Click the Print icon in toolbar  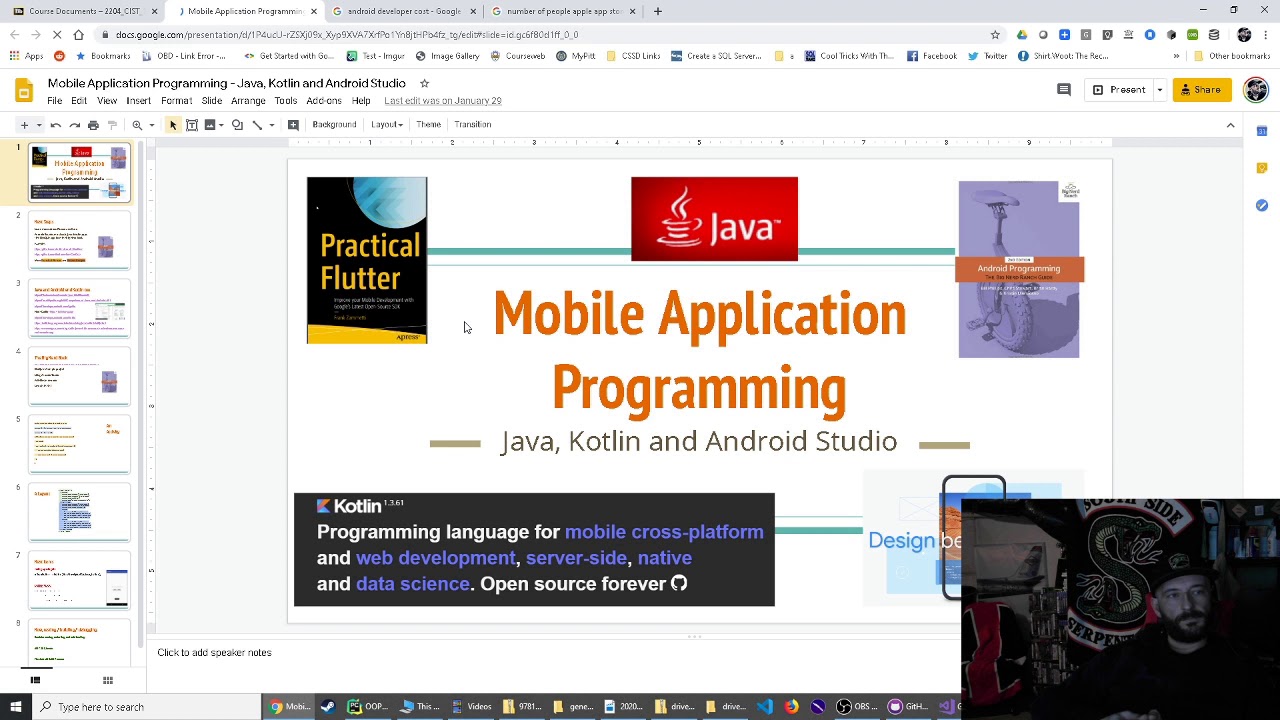coord(93,125)
